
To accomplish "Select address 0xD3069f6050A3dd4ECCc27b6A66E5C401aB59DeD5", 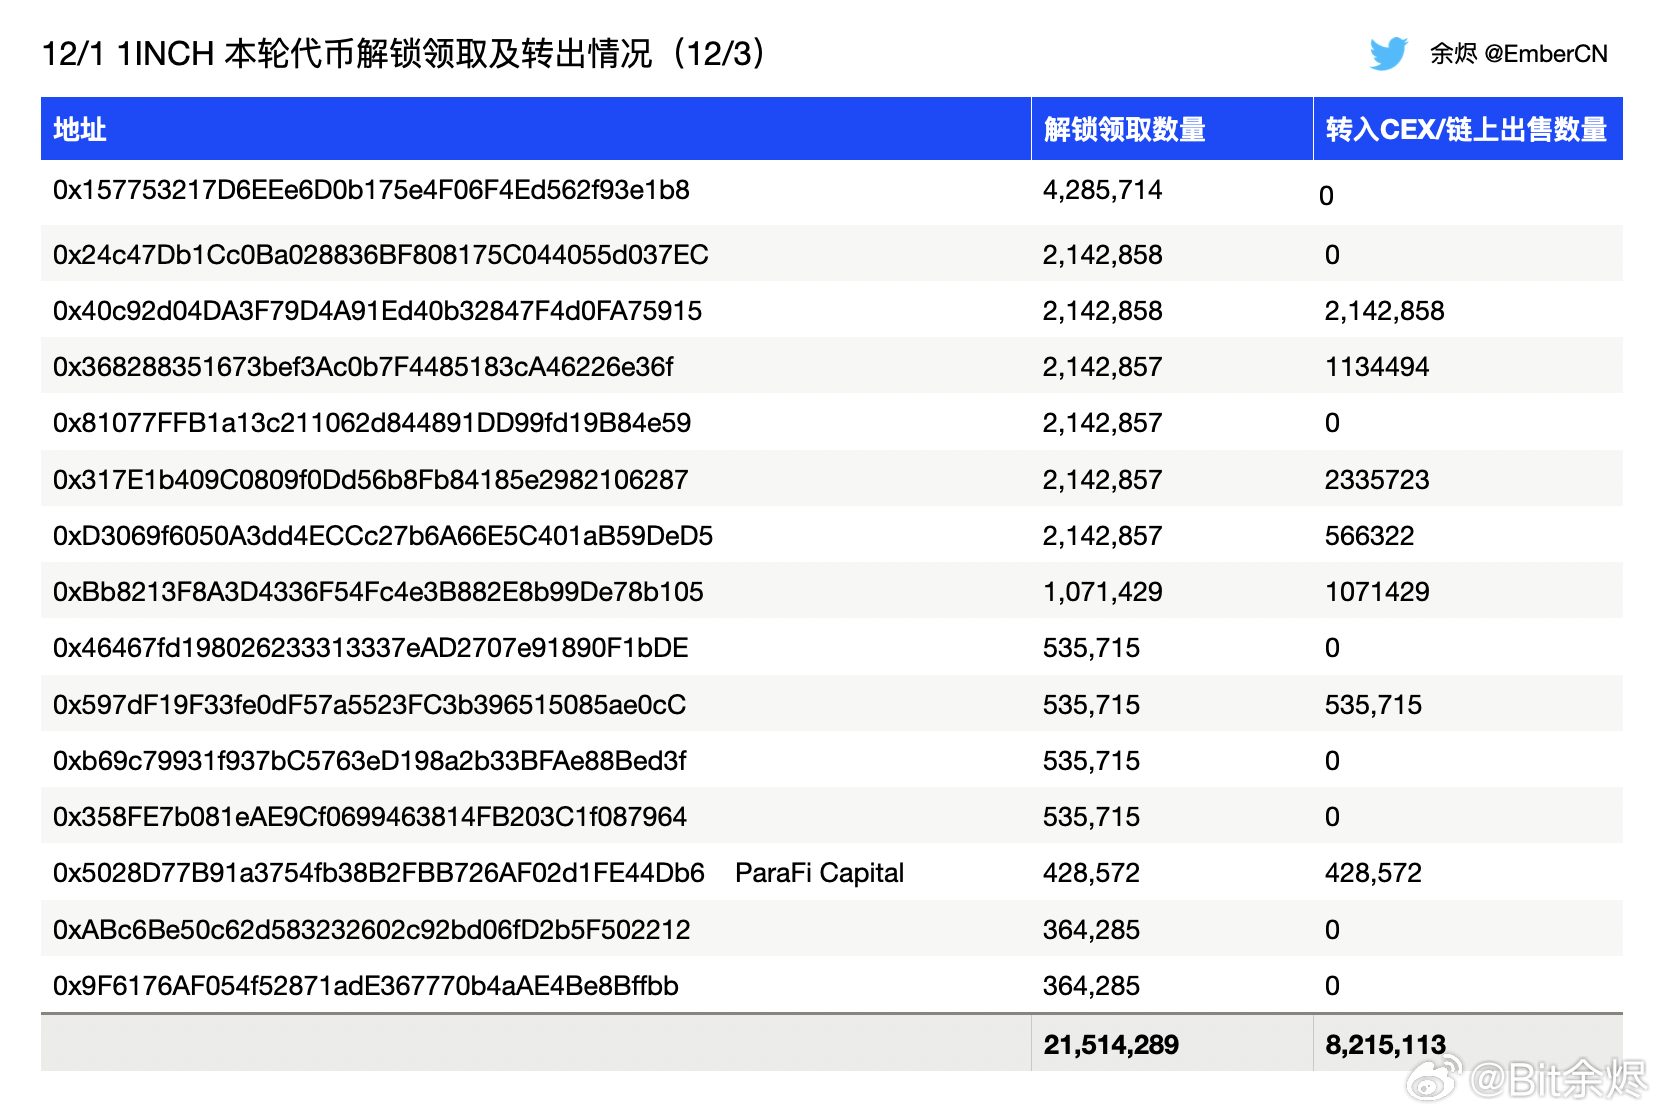I will pyautogui.click(x=383, y=536).
